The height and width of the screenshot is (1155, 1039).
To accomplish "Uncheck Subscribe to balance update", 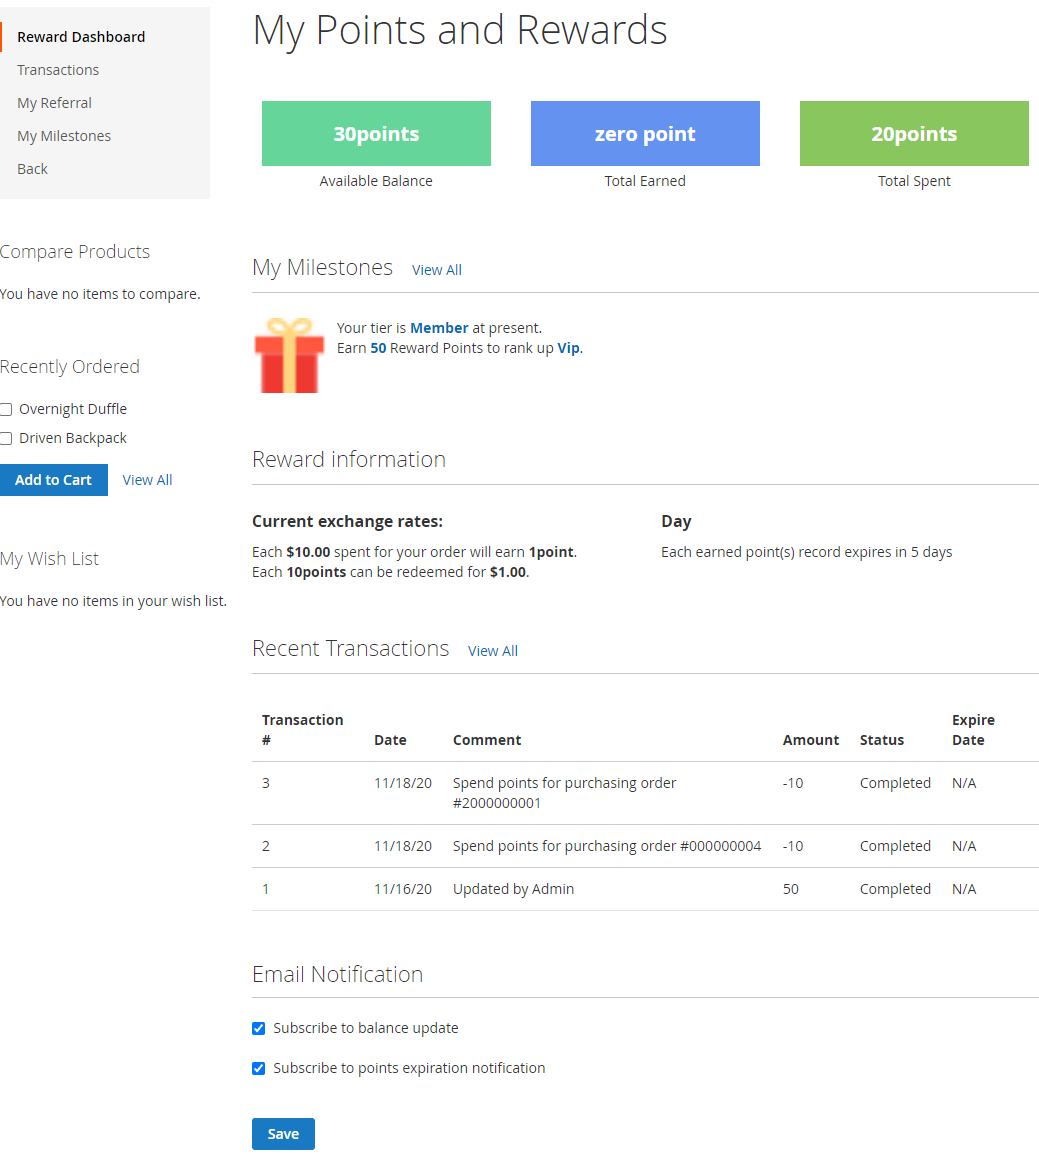I will click(x=259, y=1028).
